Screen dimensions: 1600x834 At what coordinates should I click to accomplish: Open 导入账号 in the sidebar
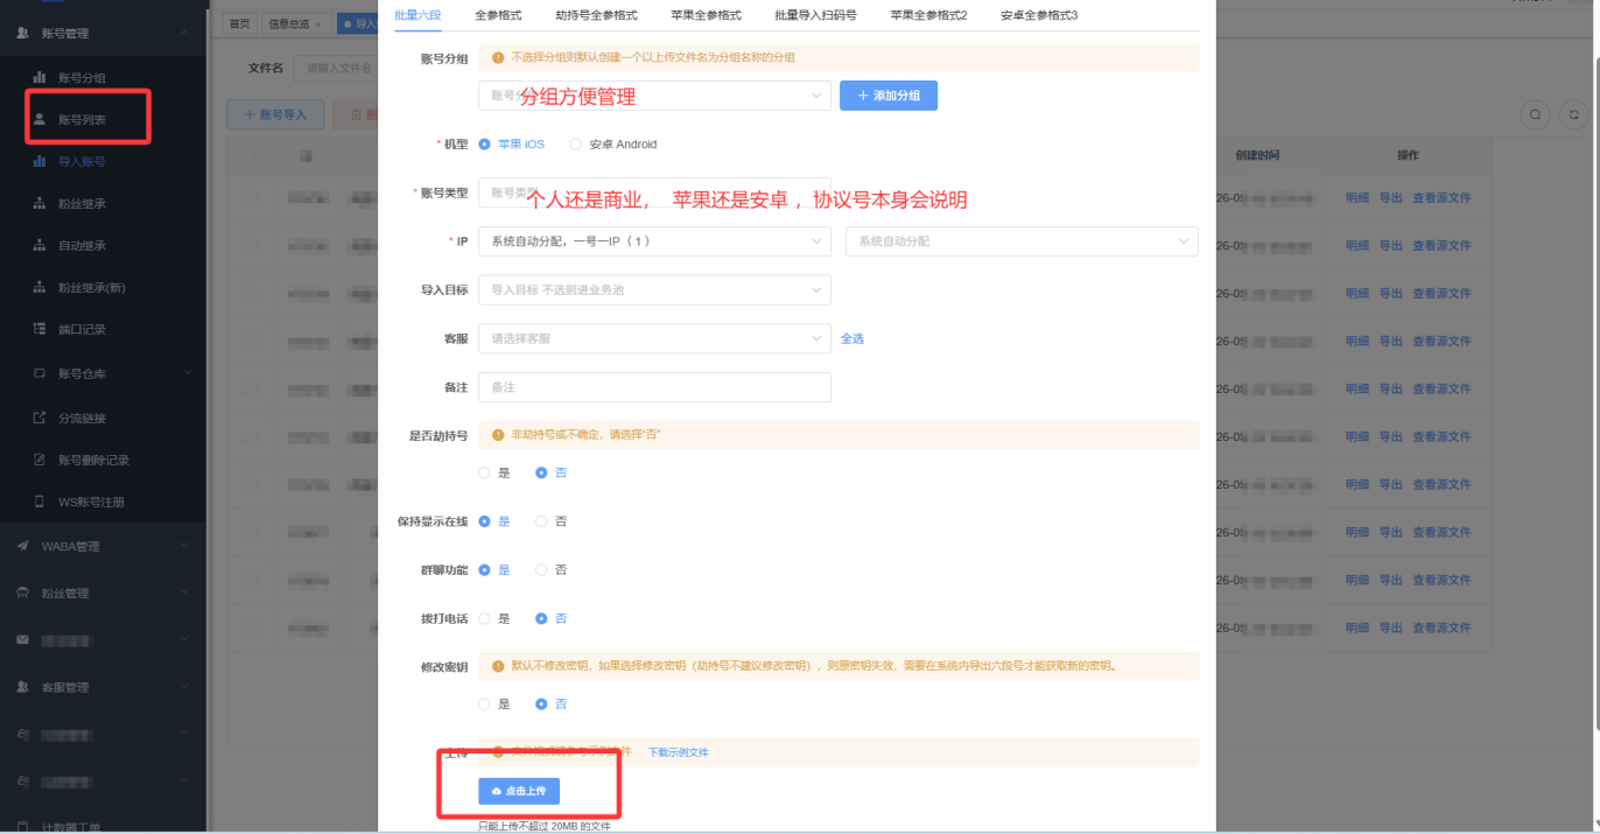coord(81,161)
